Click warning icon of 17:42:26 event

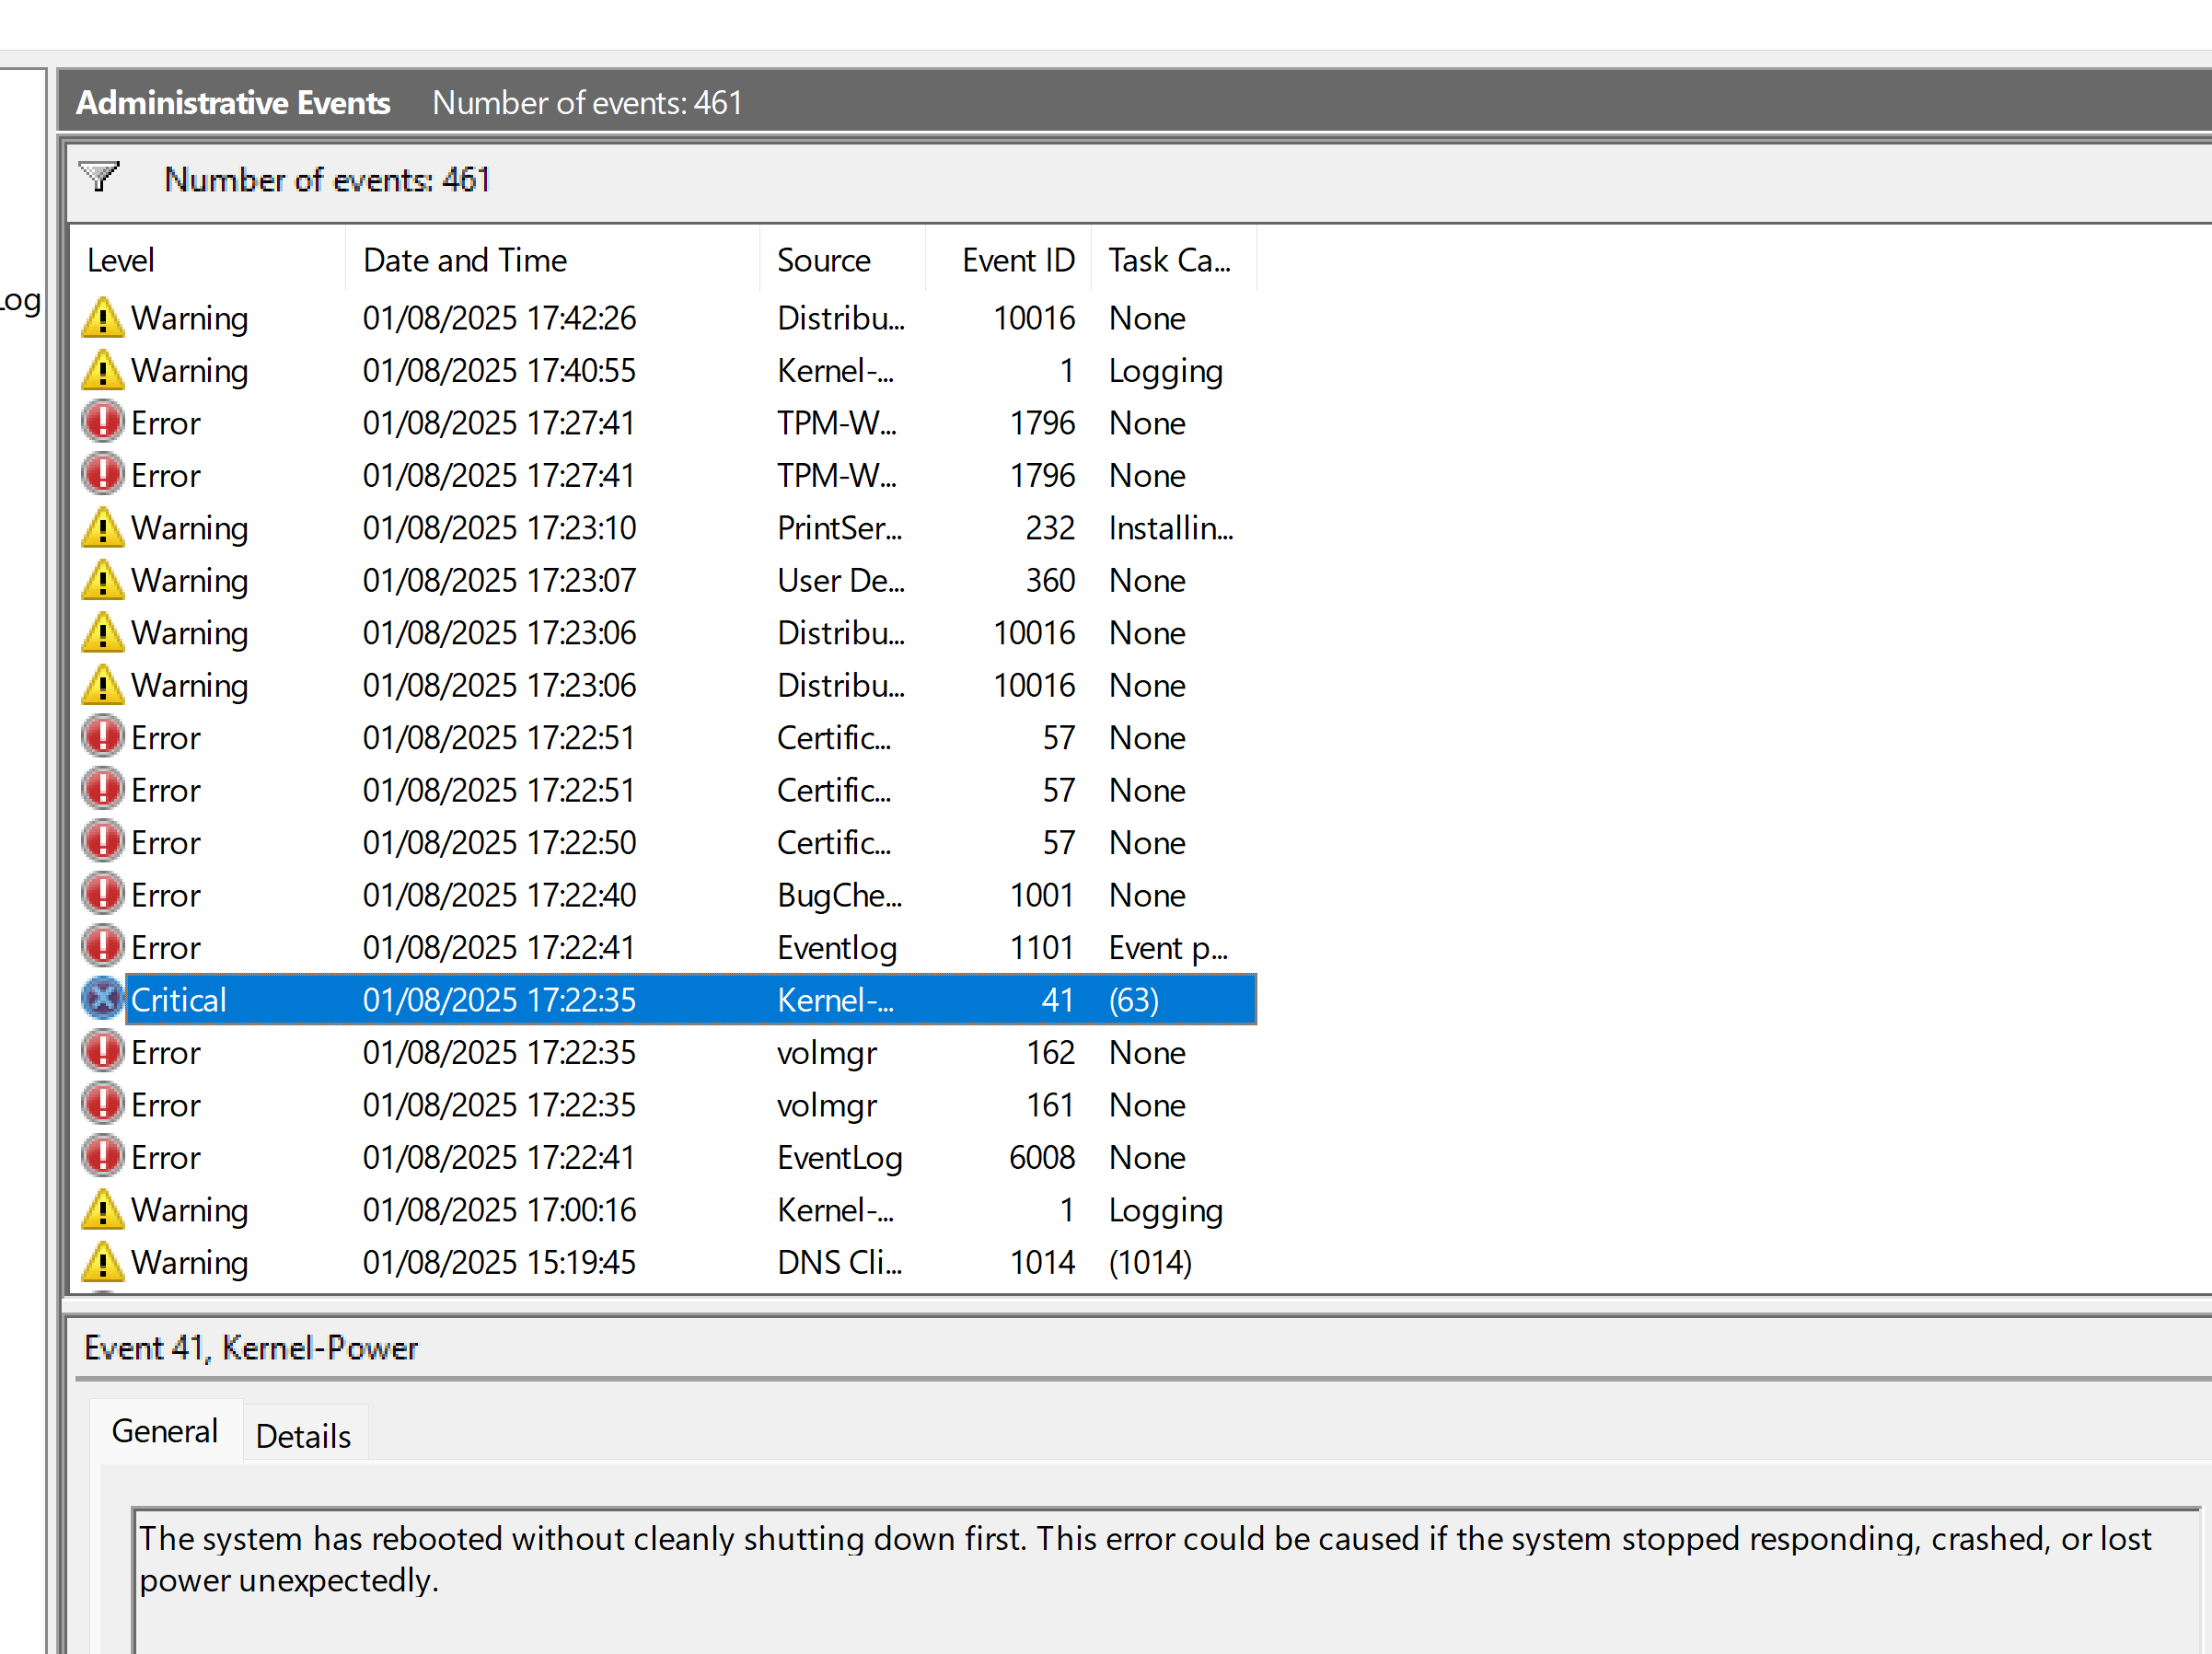pos(102,318)
